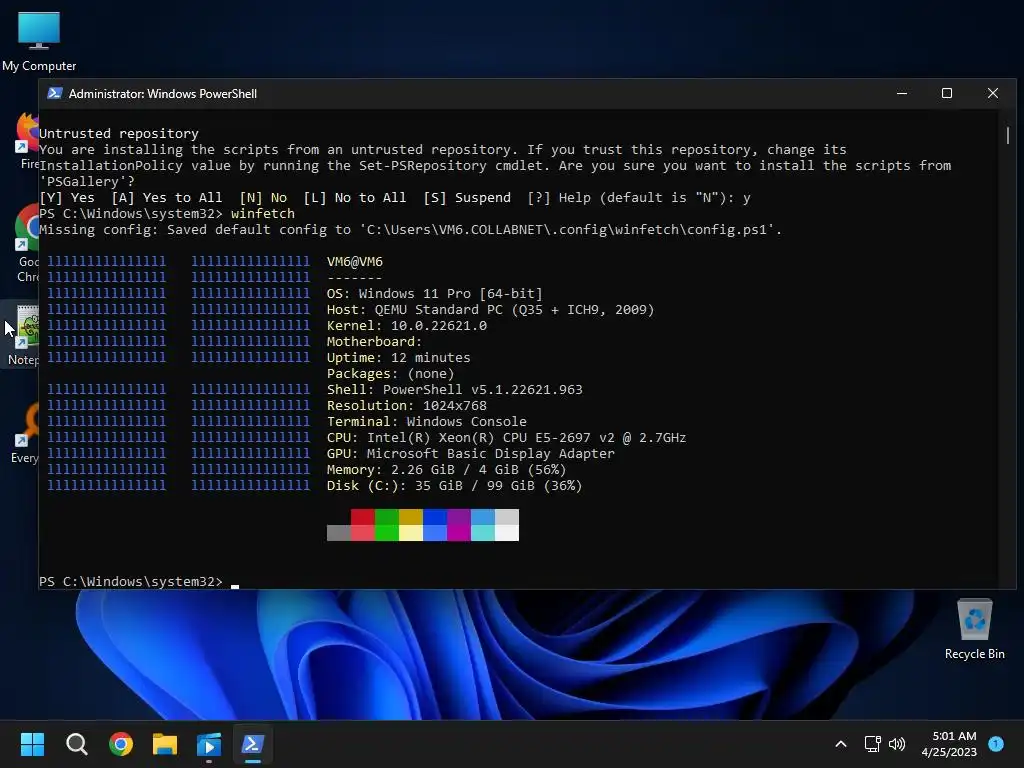Click the red color block in winfetch

(362, 517)
